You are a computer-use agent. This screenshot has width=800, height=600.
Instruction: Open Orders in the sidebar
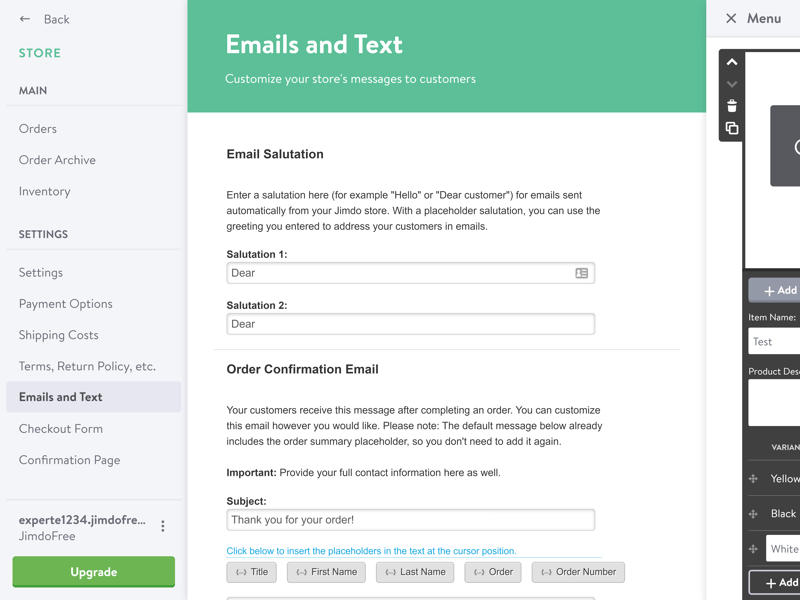pyautogui.click(x=38, y=129)
